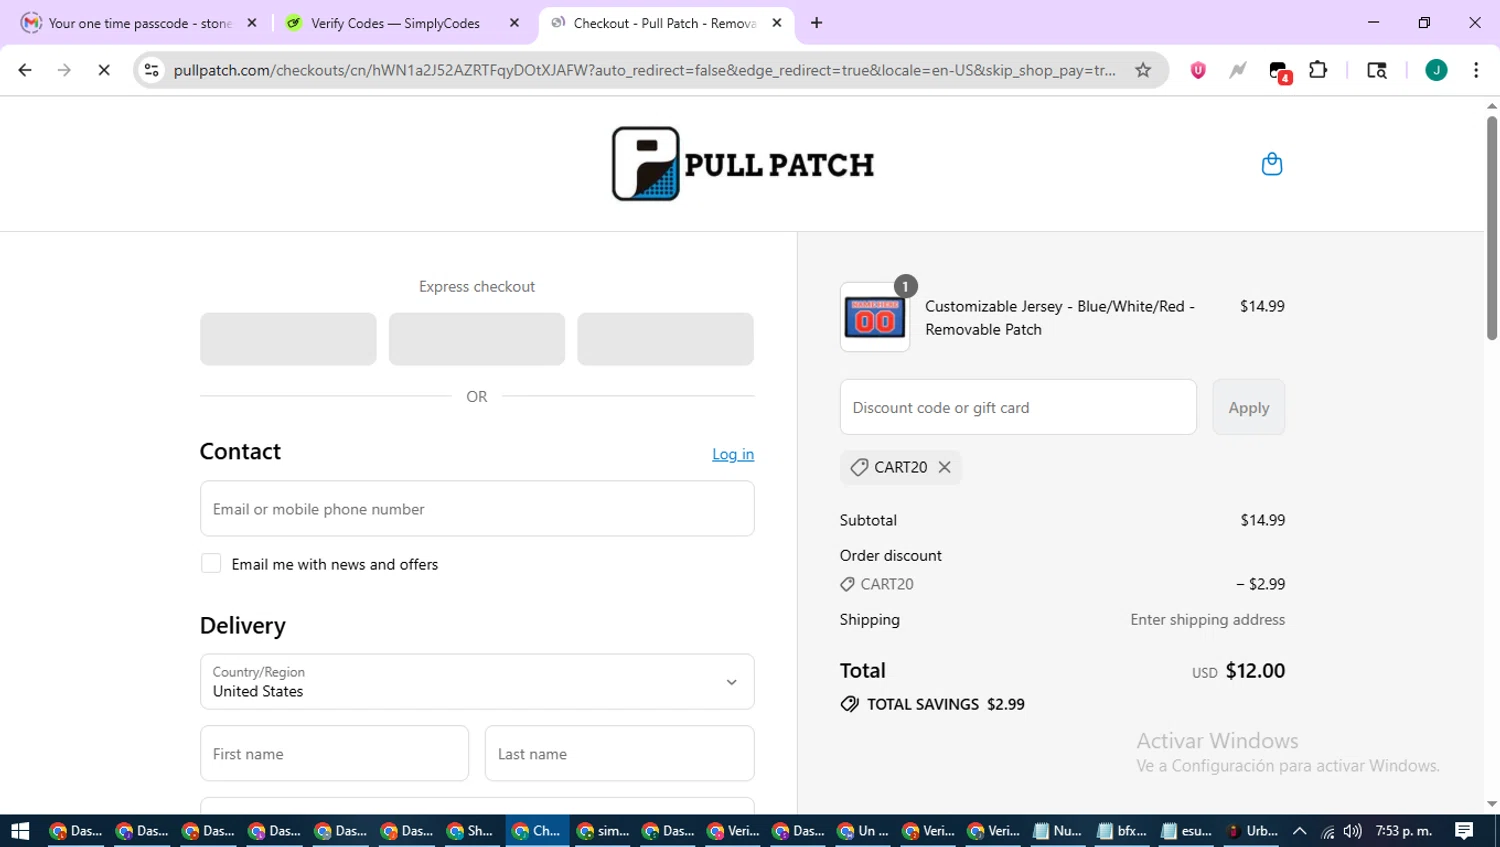Stop the page loading with the X button
This screenshot has height=847, width=1500.
[x=104, y=70]
